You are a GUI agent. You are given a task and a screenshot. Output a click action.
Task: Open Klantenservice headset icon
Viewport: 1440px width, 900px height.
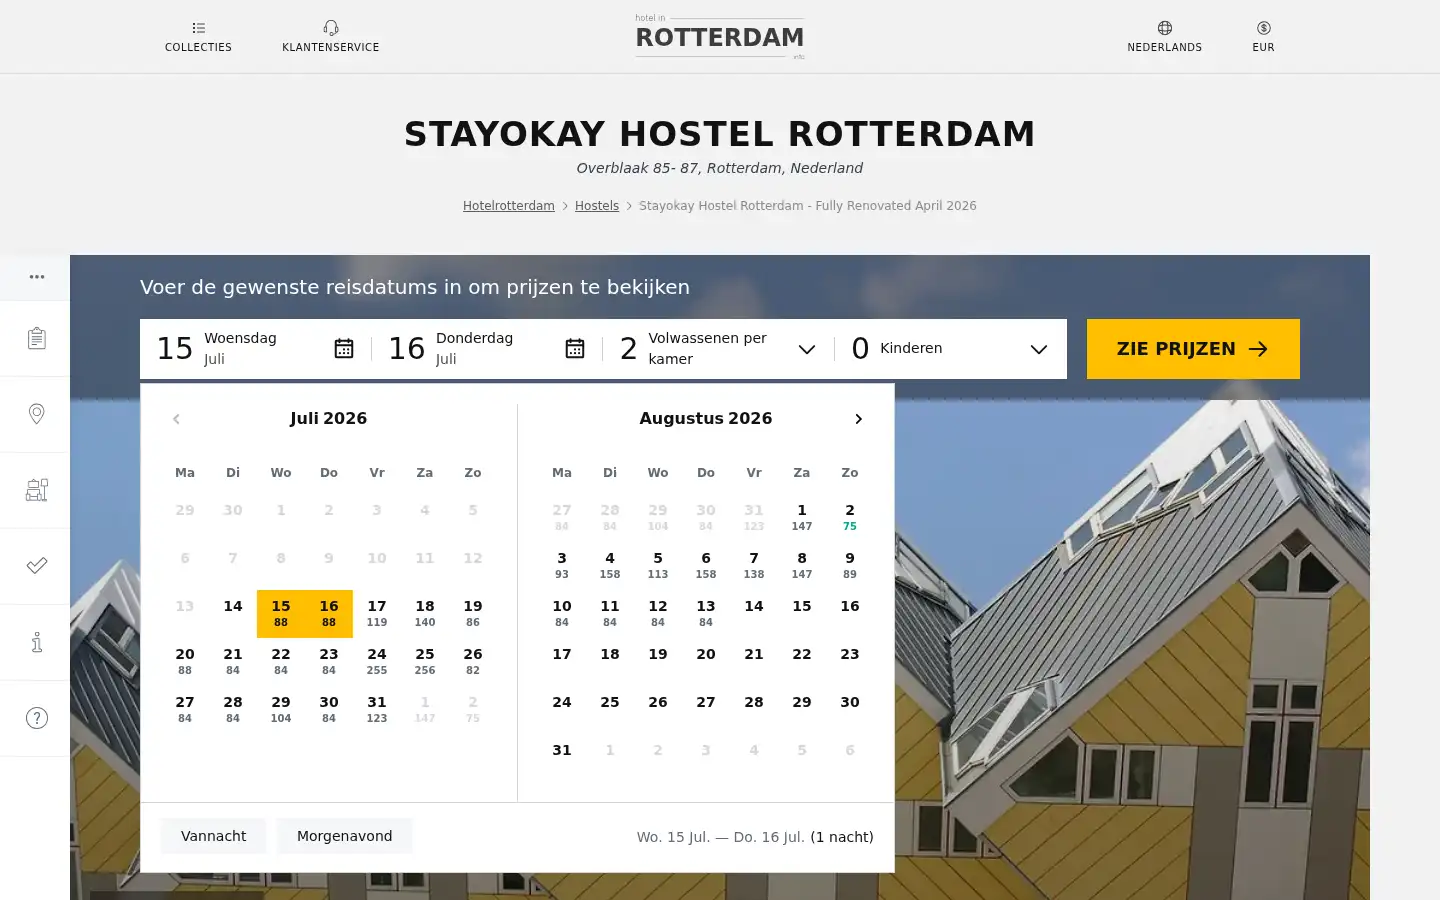331,28
